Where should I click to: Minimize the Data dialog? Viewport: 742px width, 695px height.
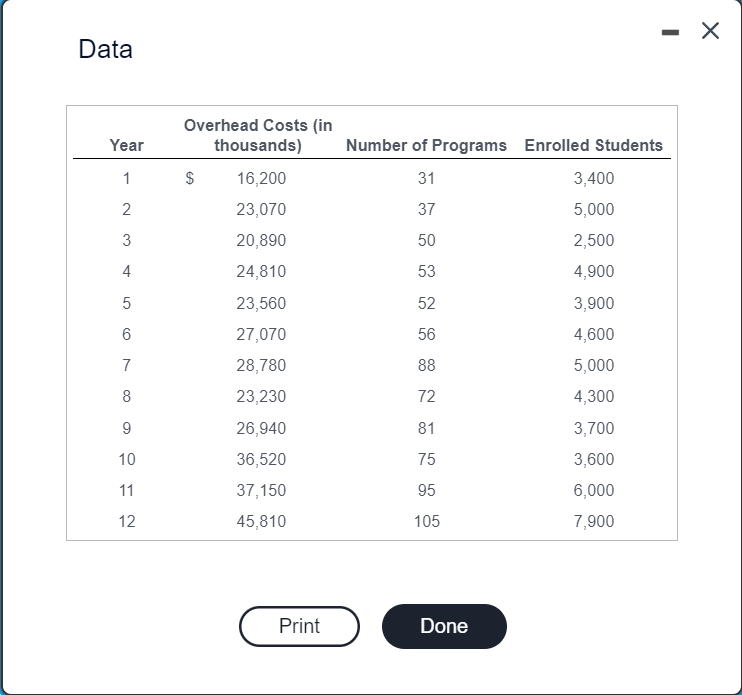[673, 32]
